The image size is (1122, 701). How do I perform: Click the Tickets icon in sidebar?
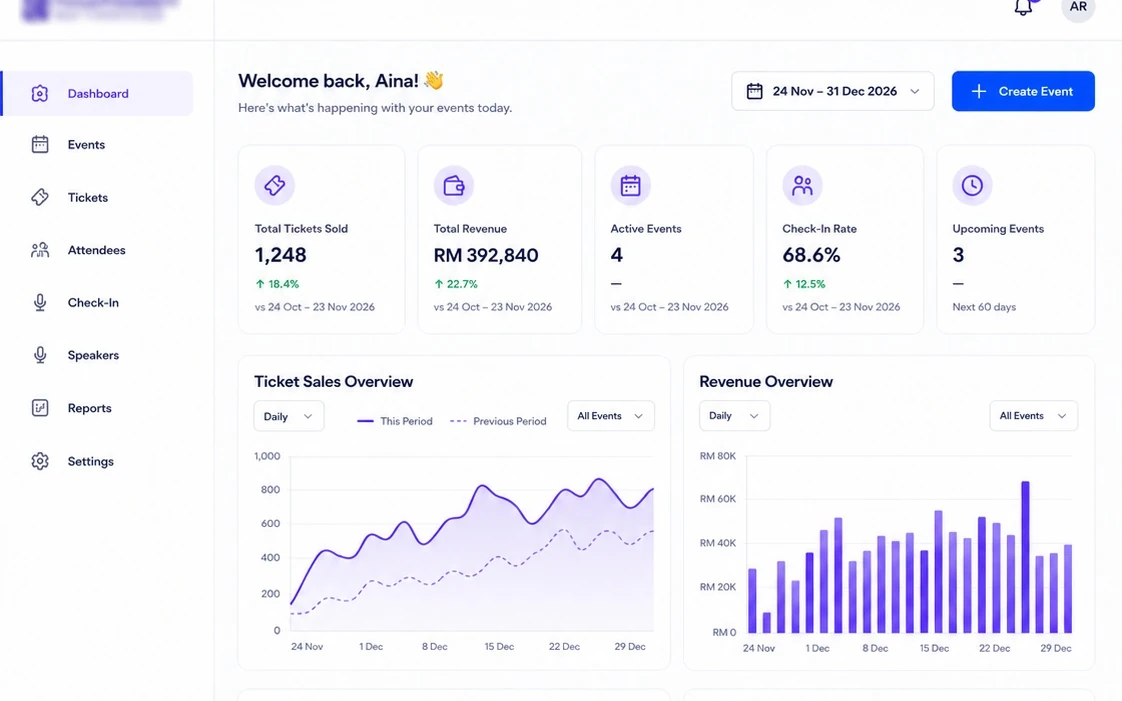[x=40, y=197]
